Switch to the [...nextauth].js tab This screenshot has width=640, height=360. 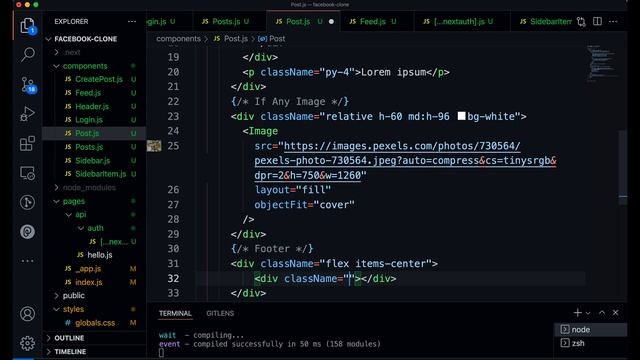click(x=459, y=22)
